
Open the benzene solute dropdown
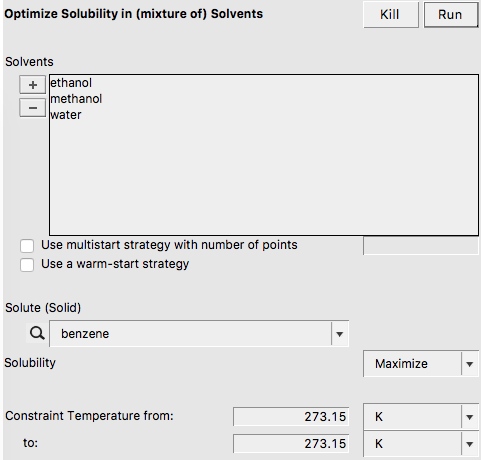[x=199, y=334]
